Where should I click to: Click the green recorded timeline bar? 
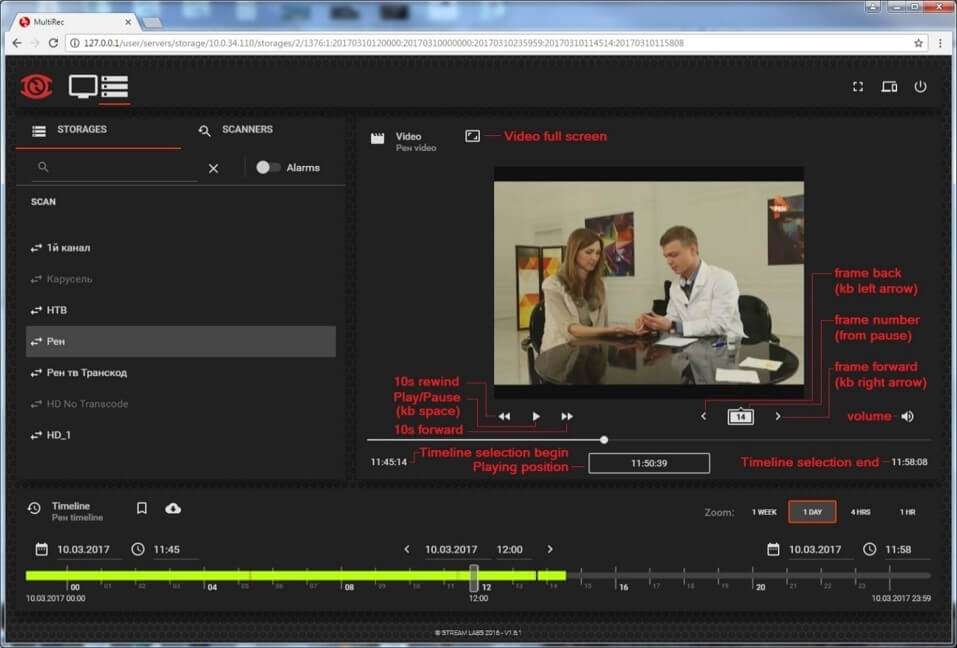(x=295, y=575)
